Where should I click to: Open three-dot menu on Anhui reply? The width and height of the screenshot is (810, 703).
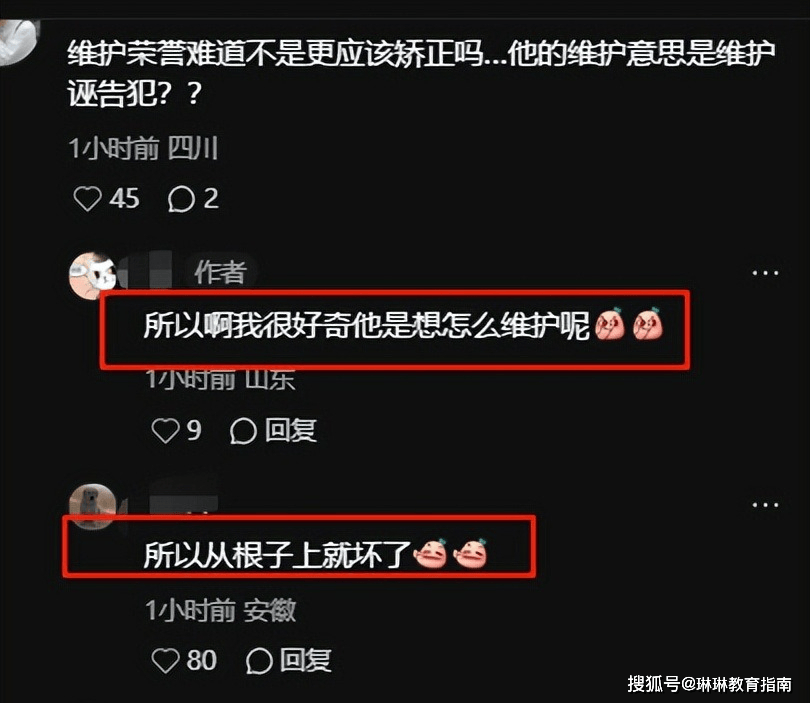click(765, 505)
